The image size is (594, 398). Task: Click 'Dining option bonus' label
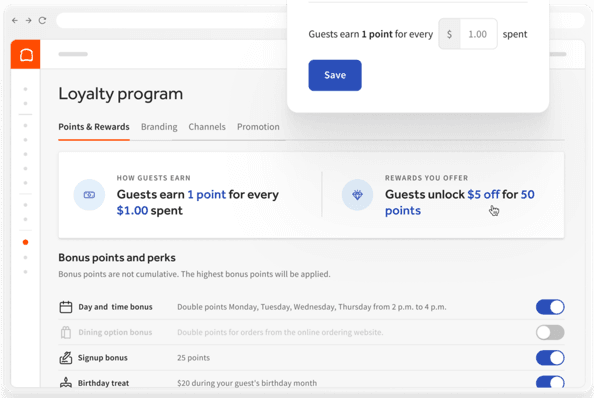point(115,332)
